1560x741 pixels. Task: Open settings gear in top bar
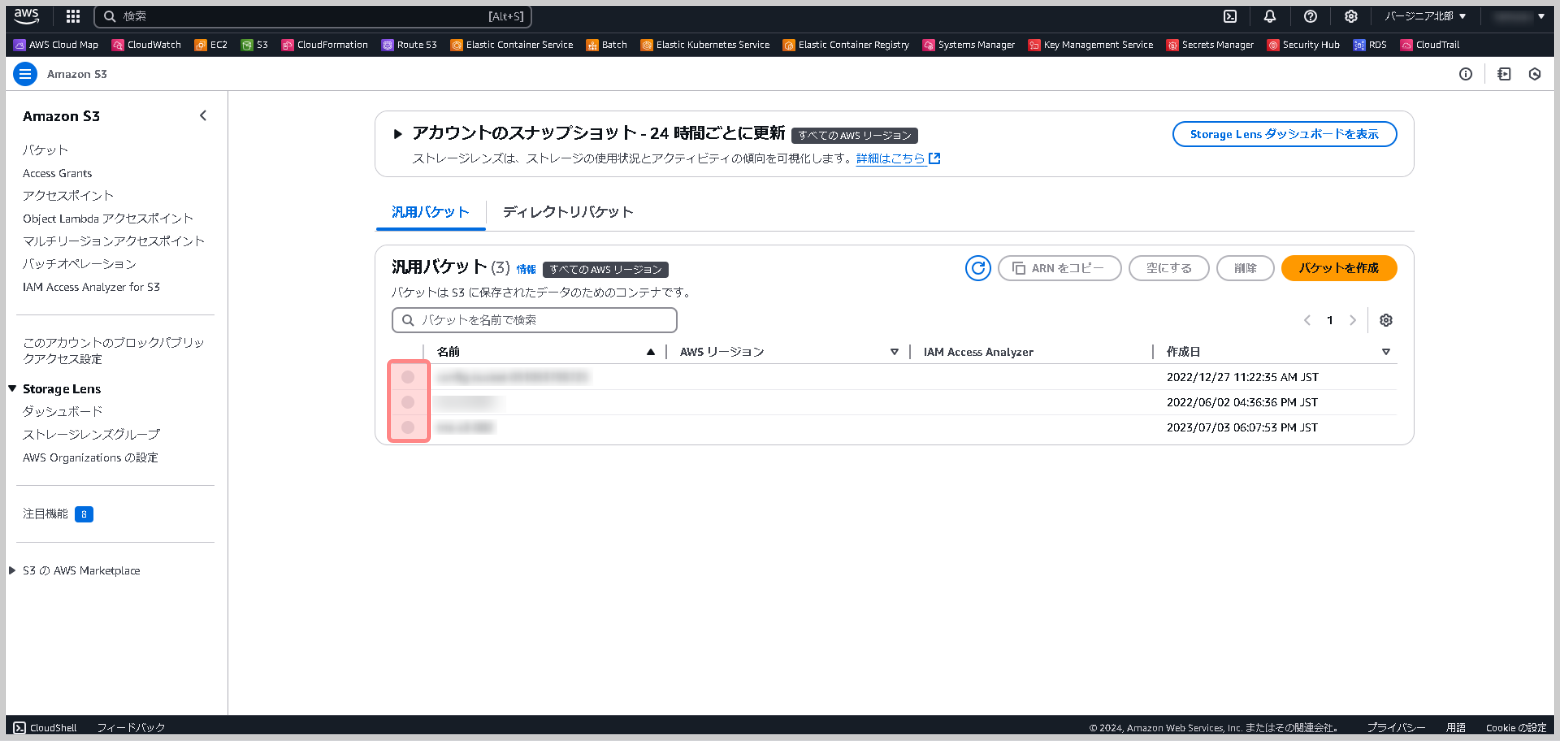tap(1351, 16)
